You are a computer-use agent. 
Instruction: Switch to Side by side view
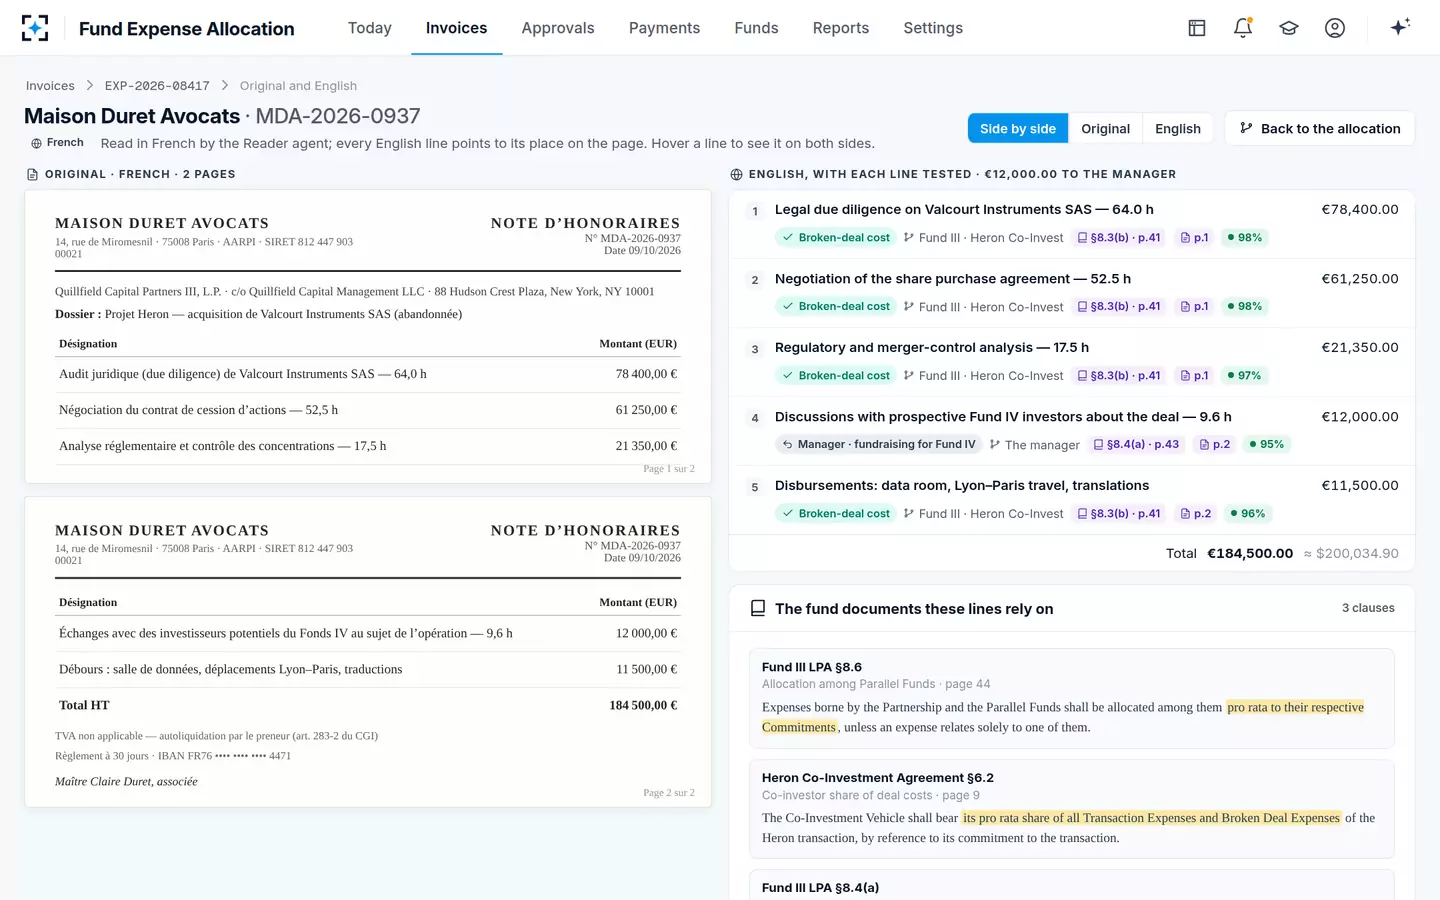pos(1018,129)
